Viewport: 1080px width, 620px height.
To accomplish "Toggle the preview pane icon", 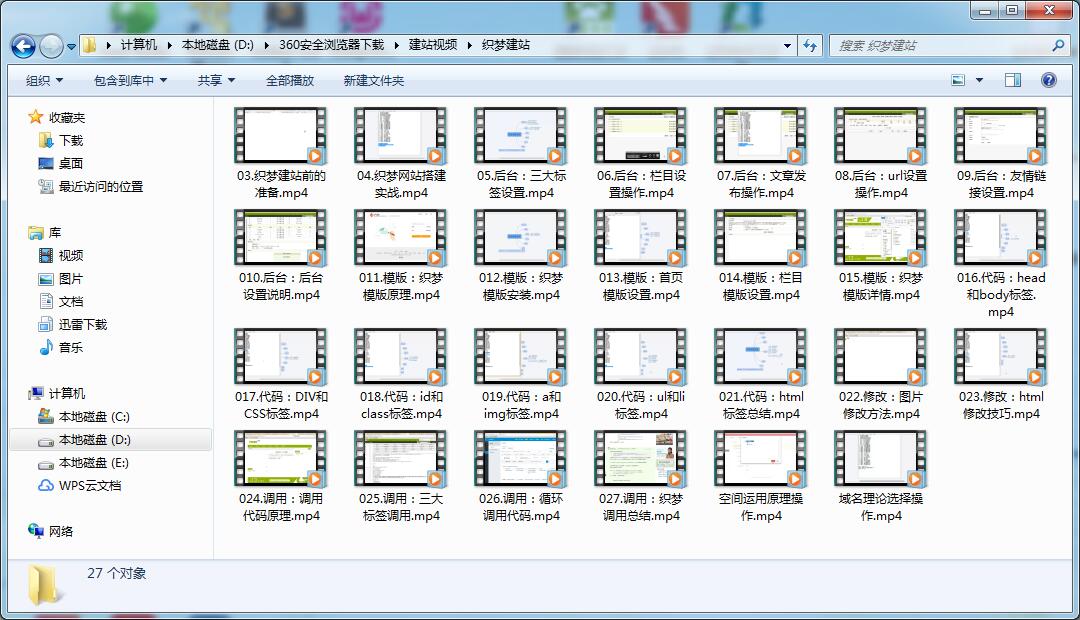I will 1013,80.
